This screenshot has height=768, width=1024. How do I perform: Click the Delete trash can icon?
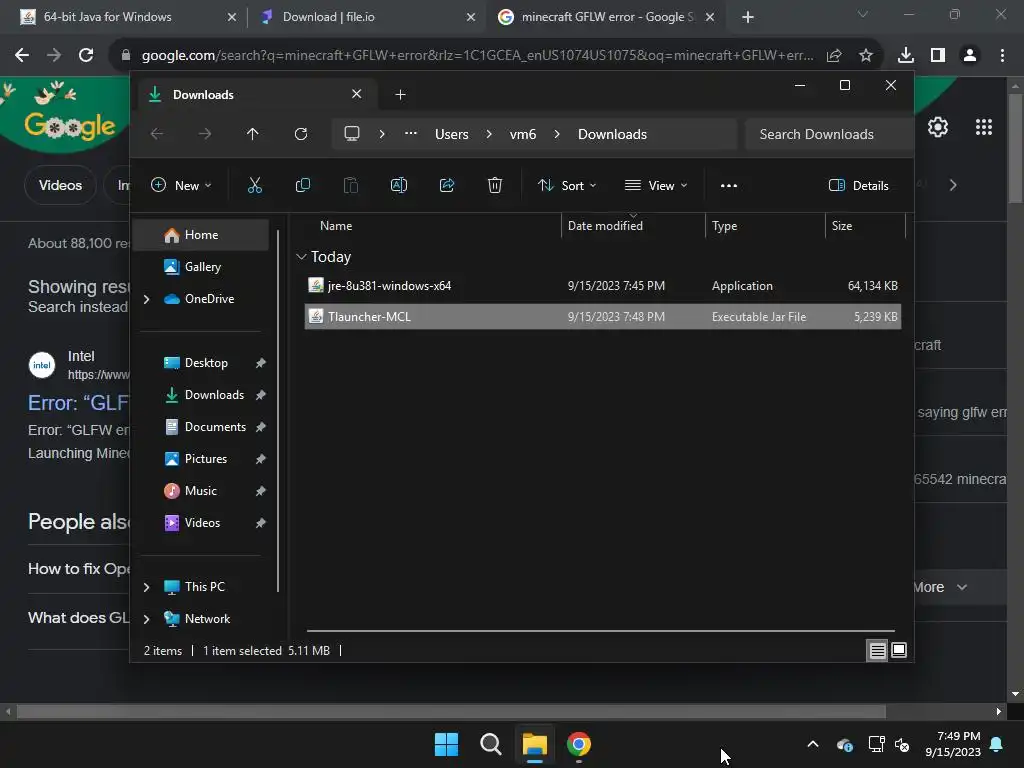[494, 185]
